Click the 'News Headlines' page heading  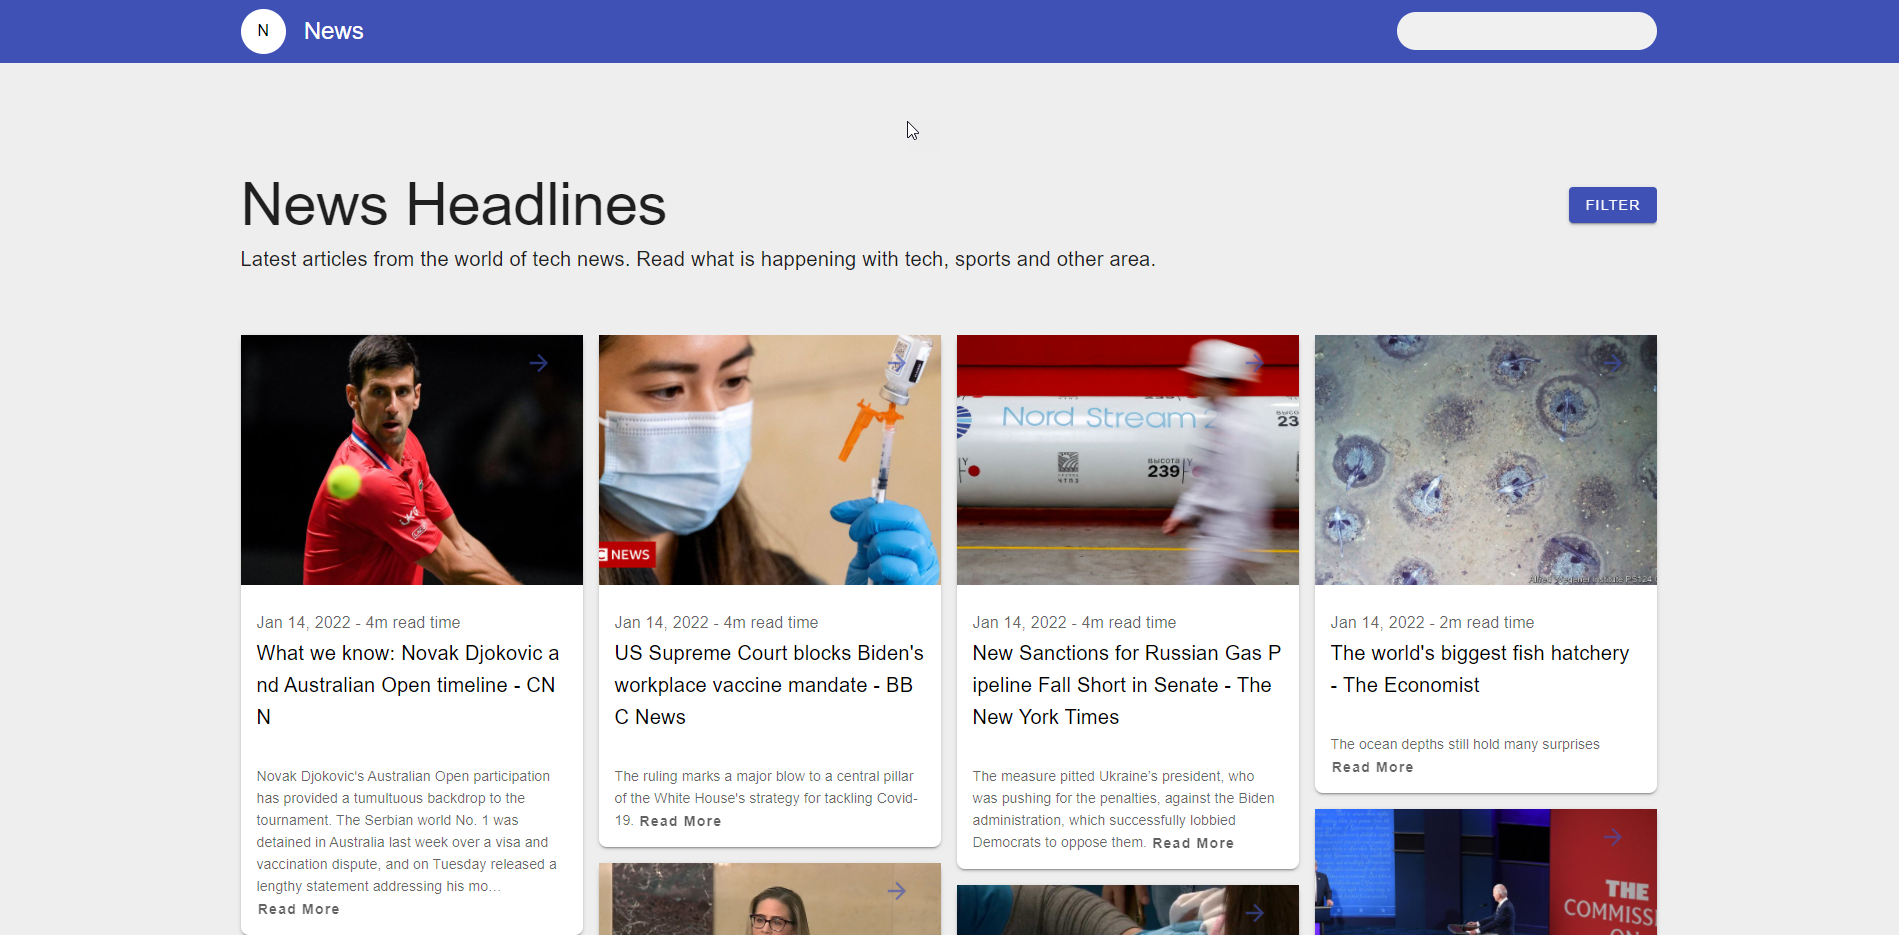(453, 204)
